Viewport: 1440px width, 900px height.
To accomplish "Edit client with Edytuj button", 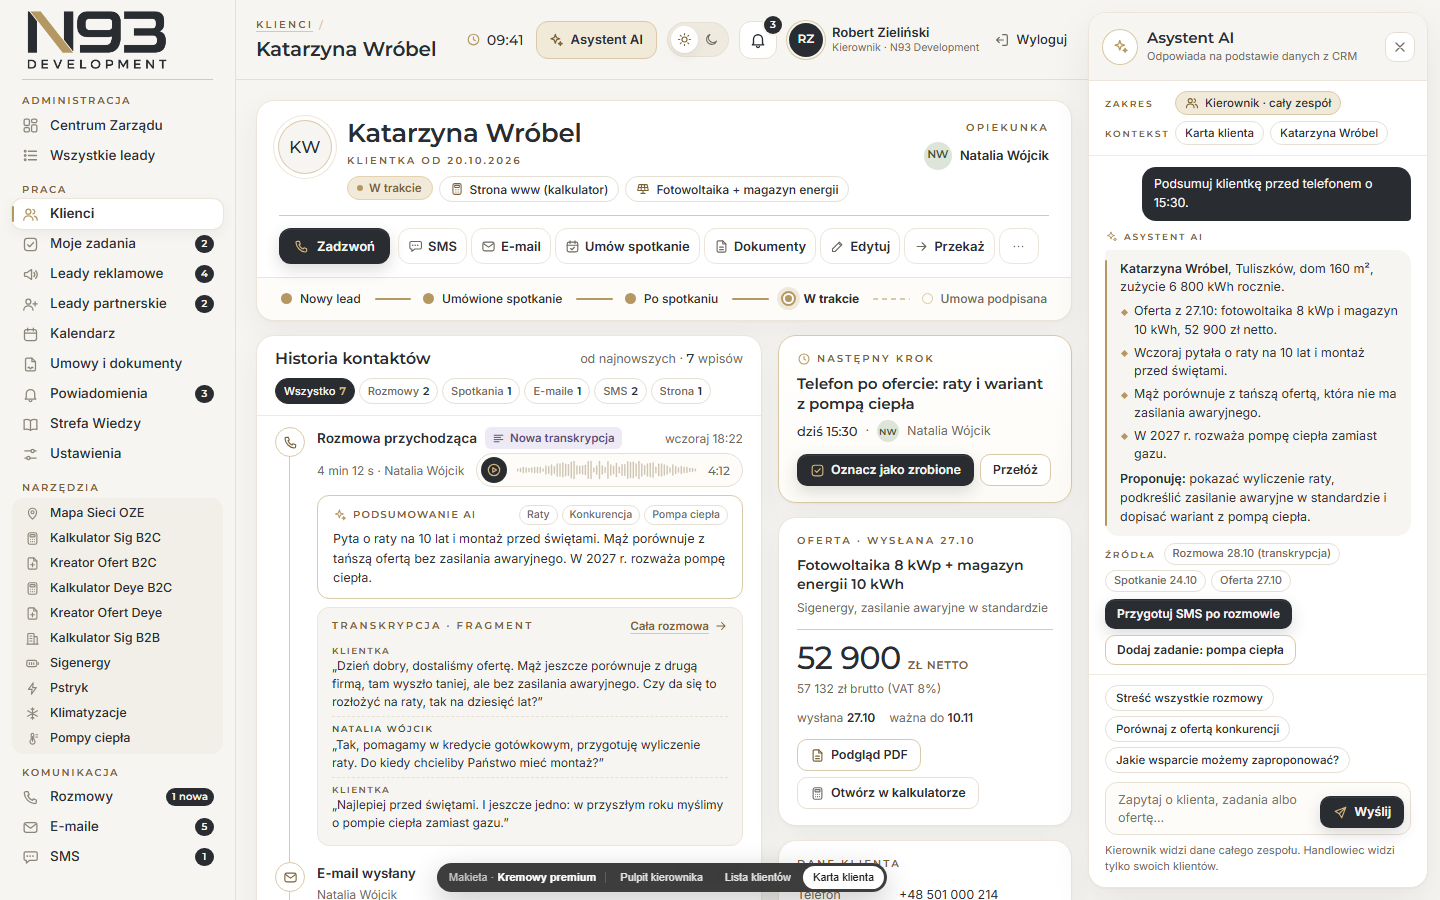I will point(860,246).
